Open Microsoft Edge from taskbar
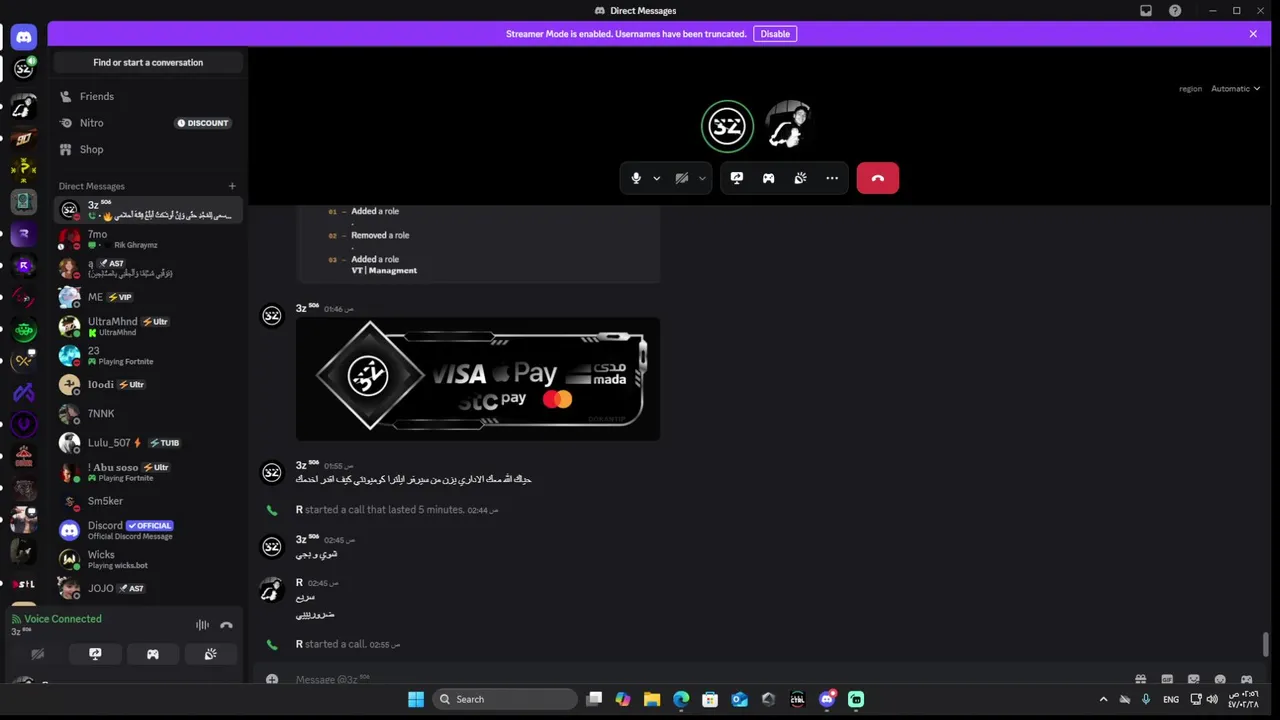This screenshot has height=720, width=1280. (681, 699)
